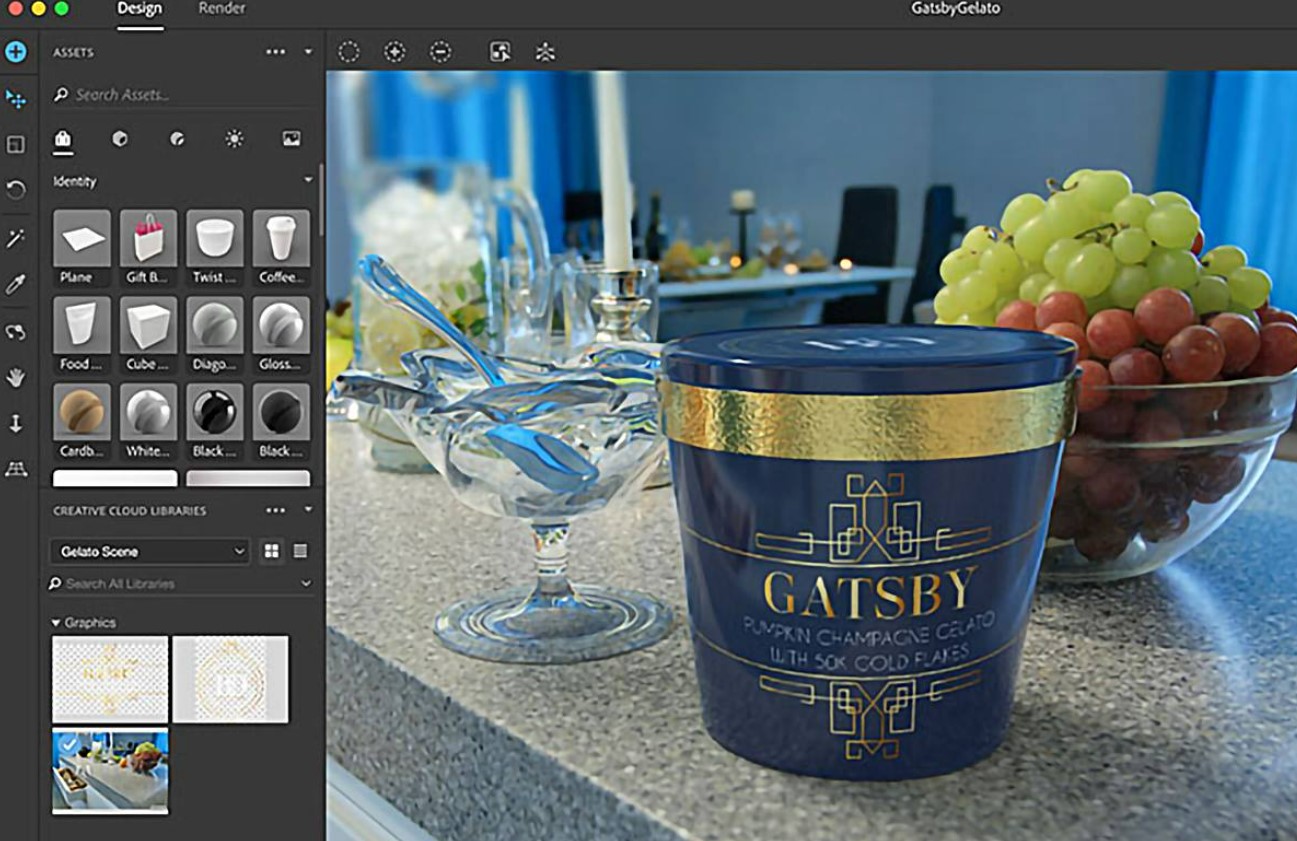Screen dimensions: 1297x841
Task: Filter assets by Images icon
Action: (291, 139)
